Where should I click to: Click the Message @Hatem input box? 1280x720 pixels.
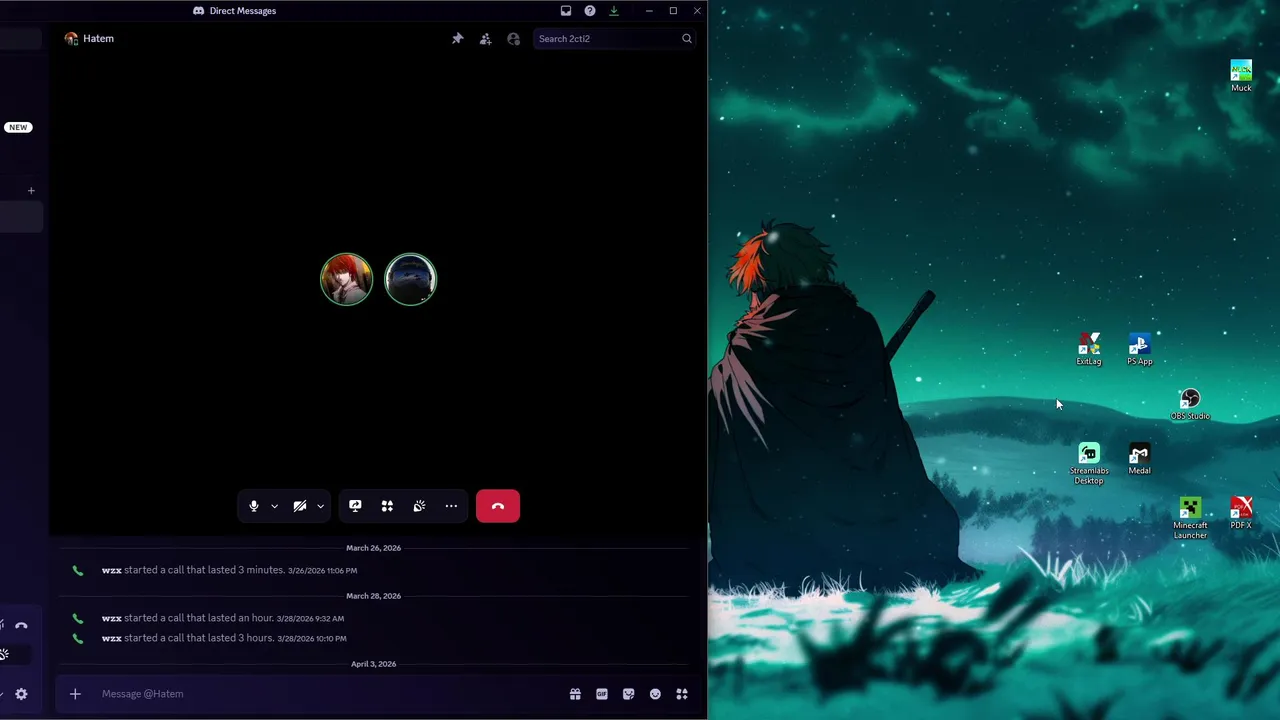[330, 694]
